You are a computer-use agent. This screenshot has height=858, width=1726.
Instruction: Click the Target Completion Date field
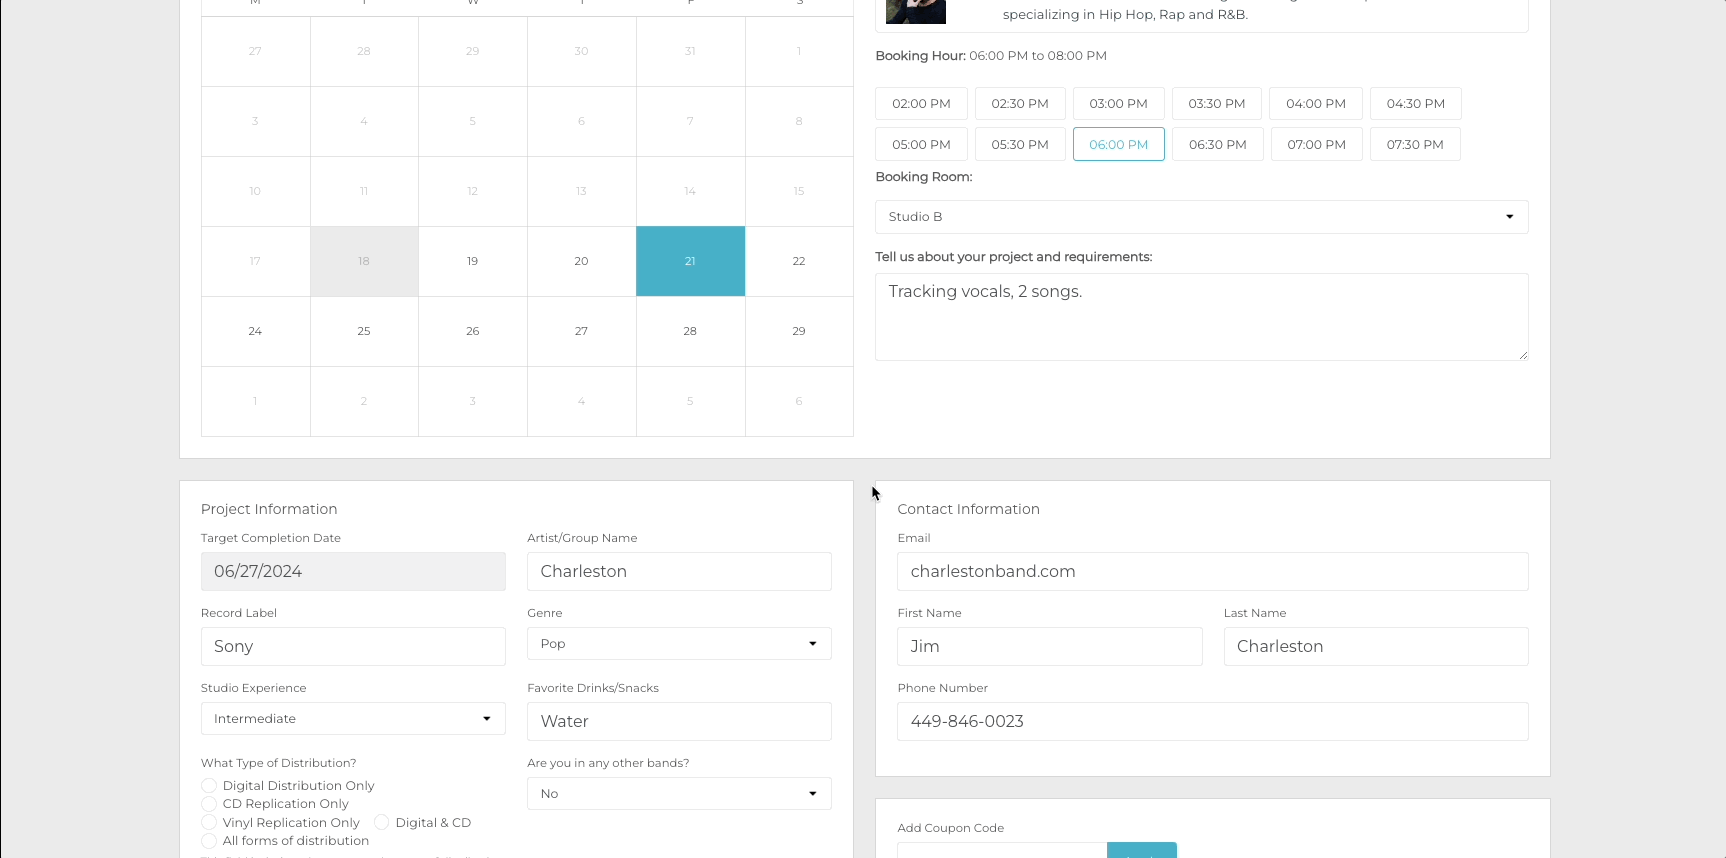pyautogui.click(x=353, y=572)
